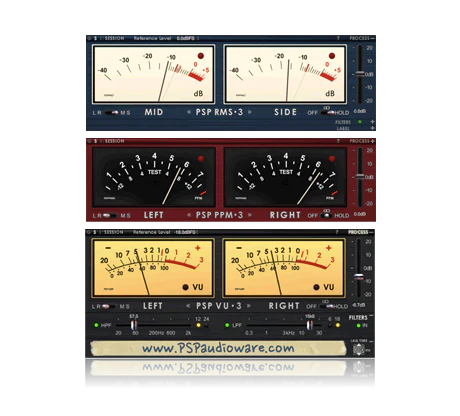Select HPF 12 dB slope LED on VU-3
The width and height of the screenshot is (460, 416).
click(x=198, y=325)
